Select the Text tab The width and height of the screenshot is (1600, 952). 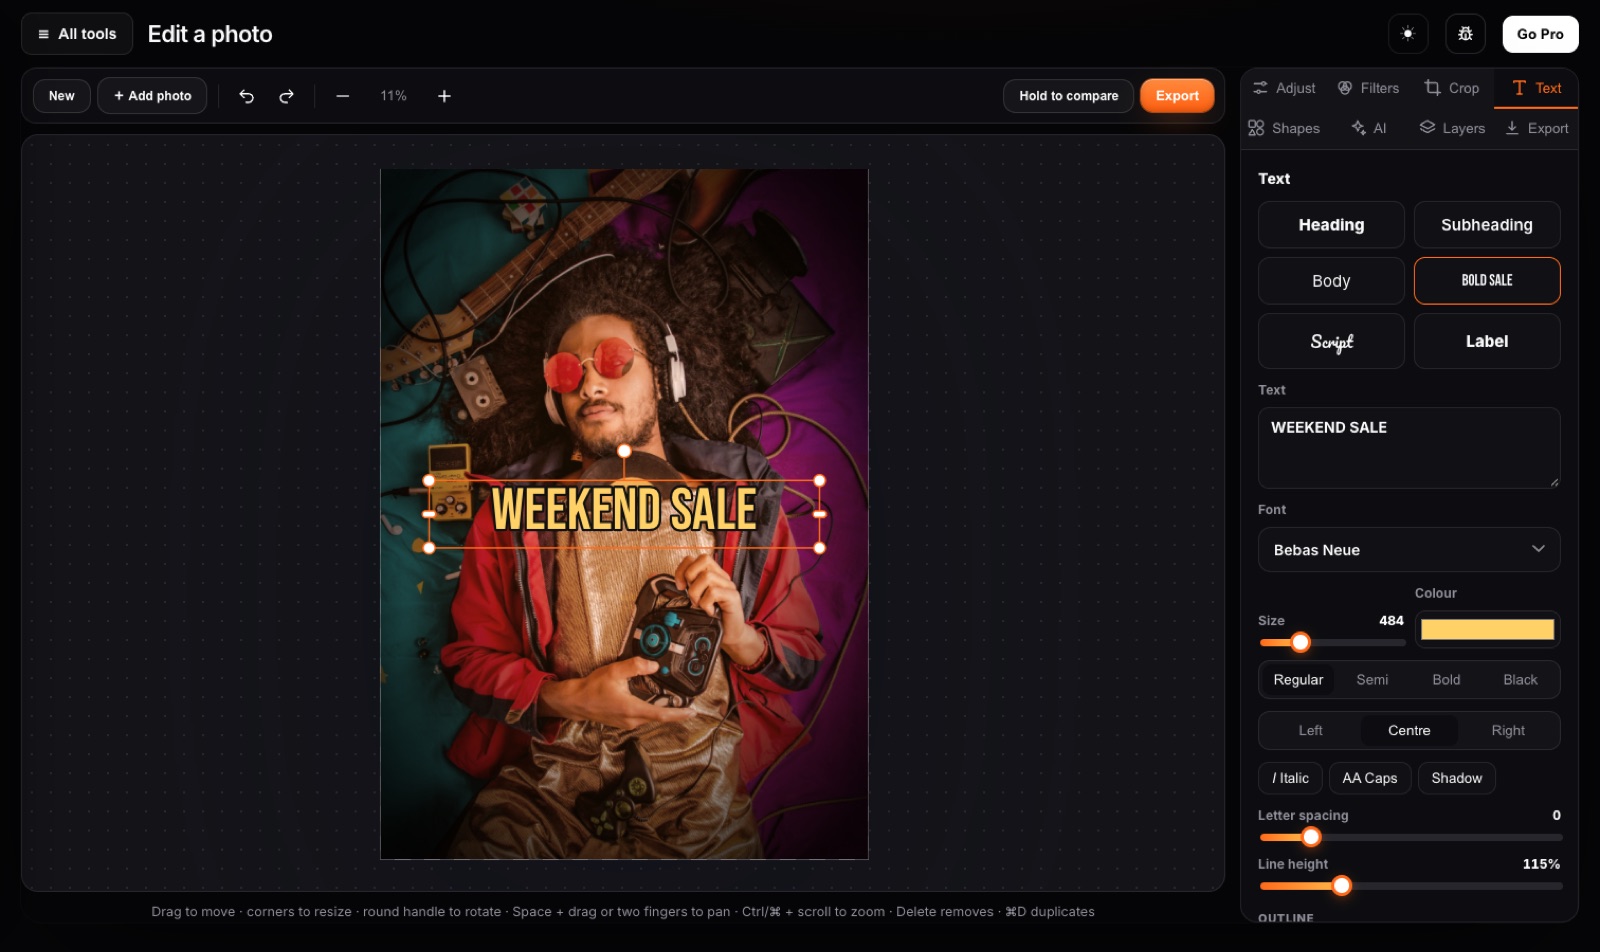tap(1537, 88)
